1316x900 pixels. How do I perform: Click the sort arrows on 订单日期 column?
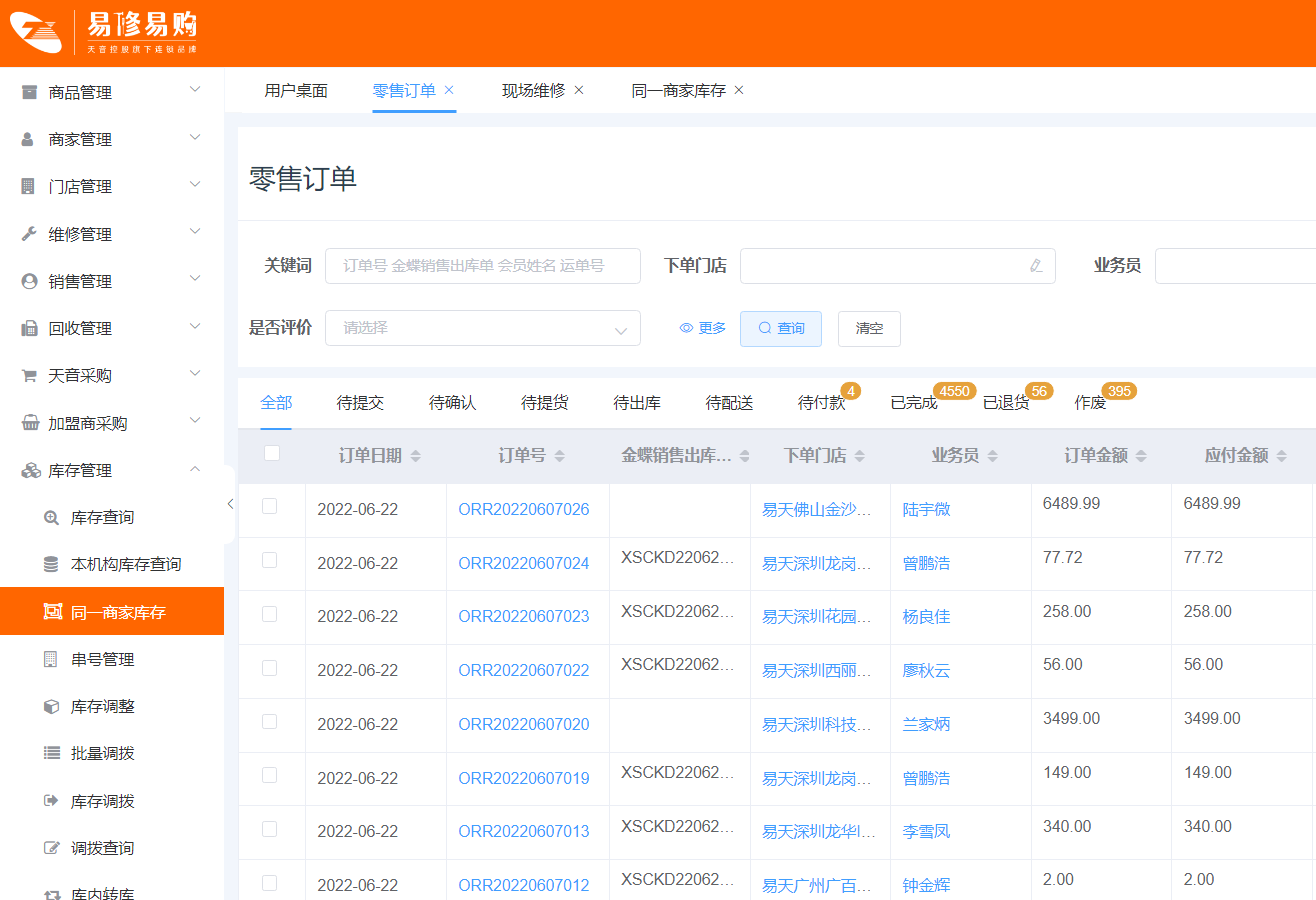416,456
